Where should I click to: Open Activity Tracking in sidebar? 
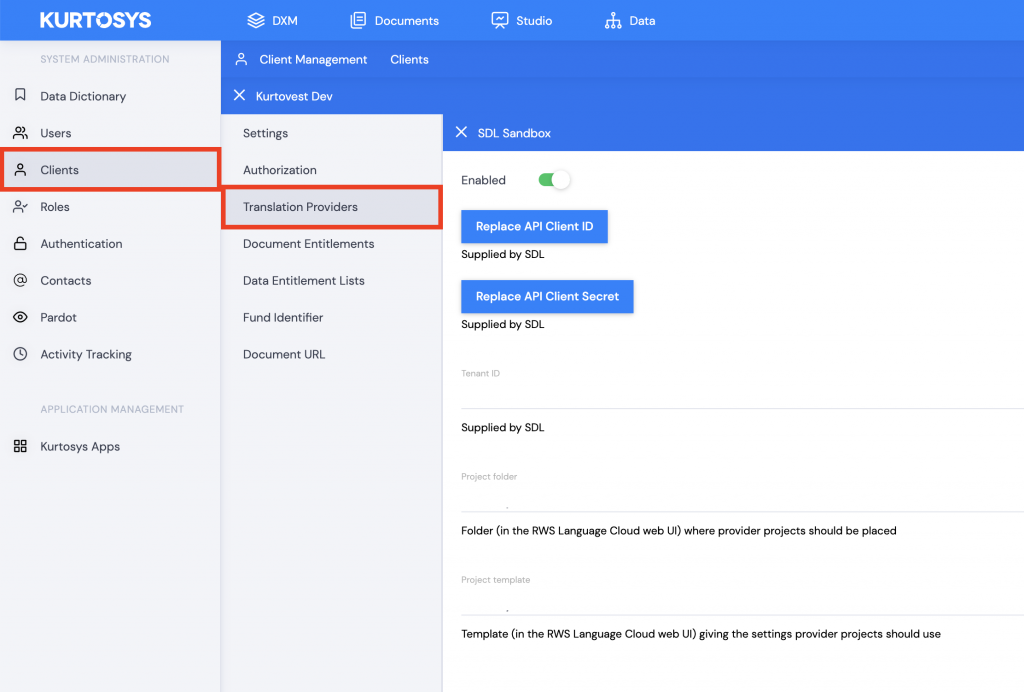pos(110,354)
